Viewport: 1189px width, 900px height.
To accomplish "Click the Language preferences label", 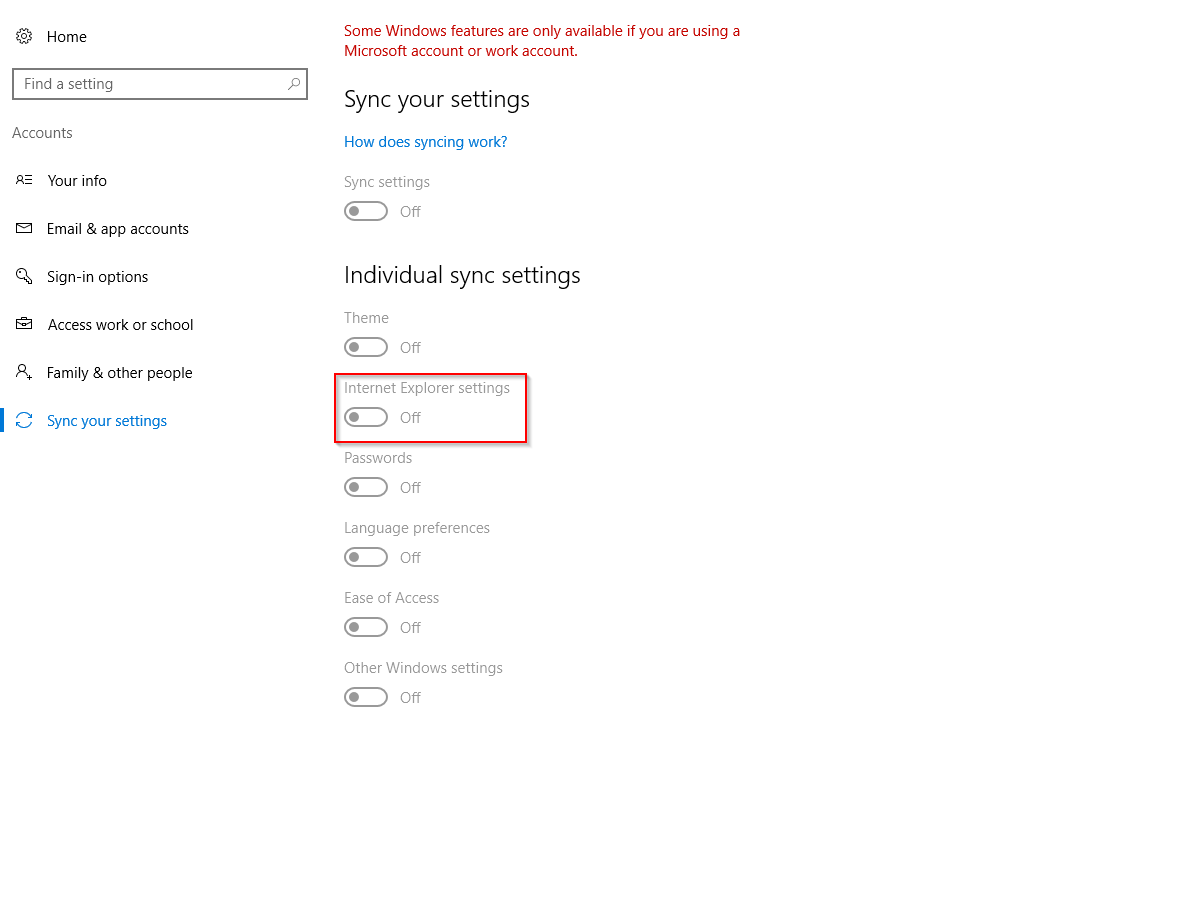I will coord(416,528).
